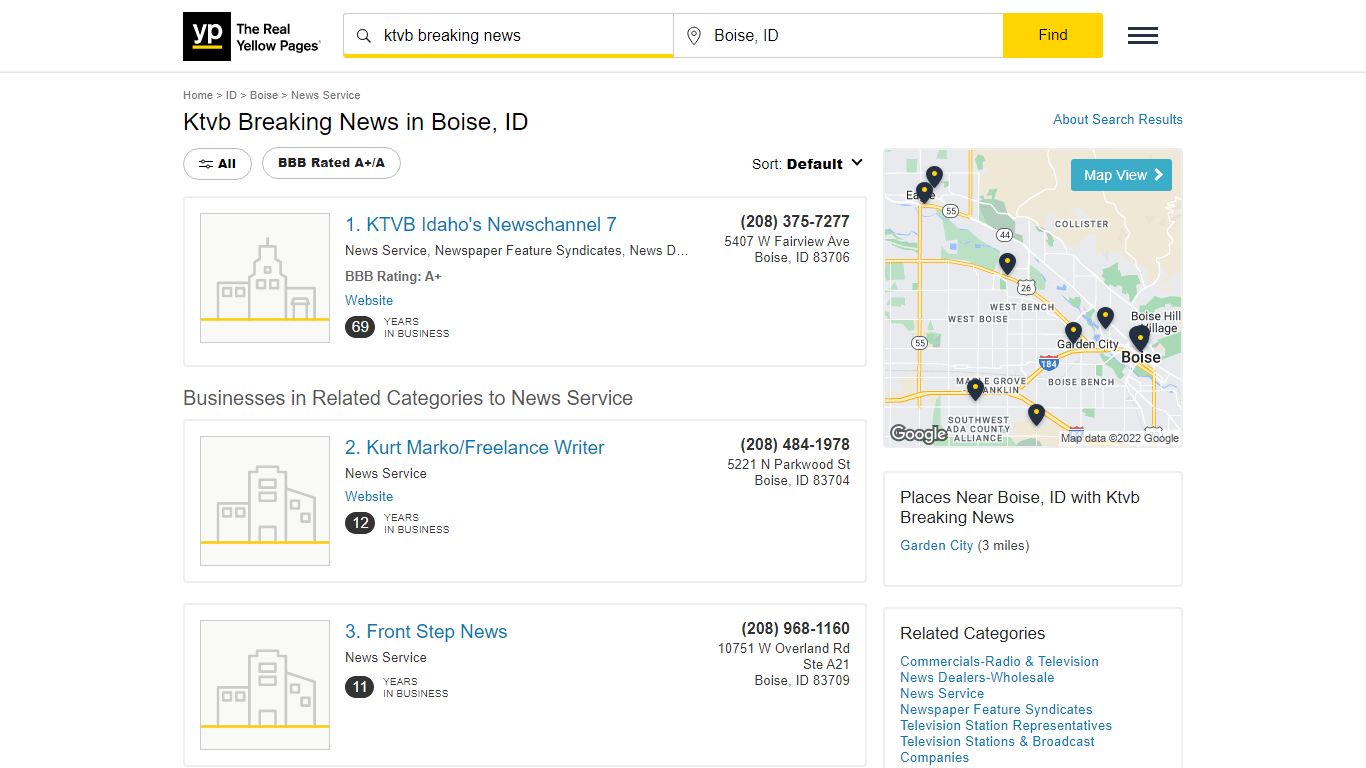Select the All filters button
The width and height of the screenshot is (1366, 768).
[x=217, y=164]
